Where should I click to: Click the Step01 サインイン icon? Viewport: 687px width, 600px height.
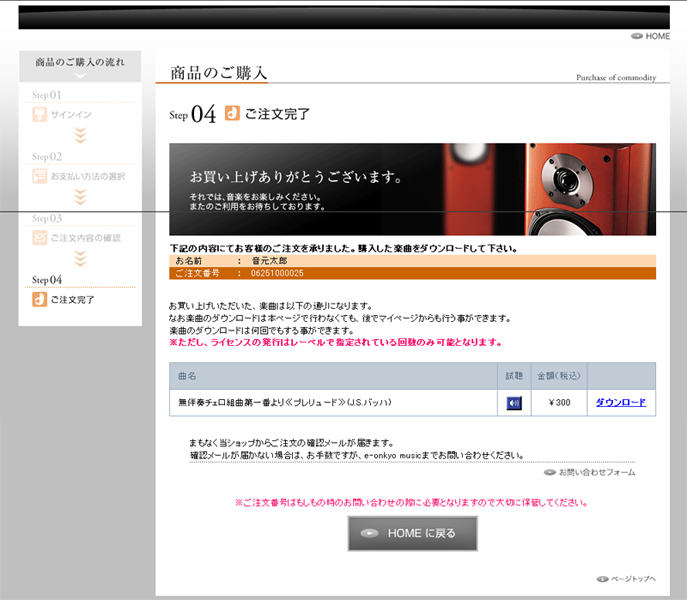point(40,114)
